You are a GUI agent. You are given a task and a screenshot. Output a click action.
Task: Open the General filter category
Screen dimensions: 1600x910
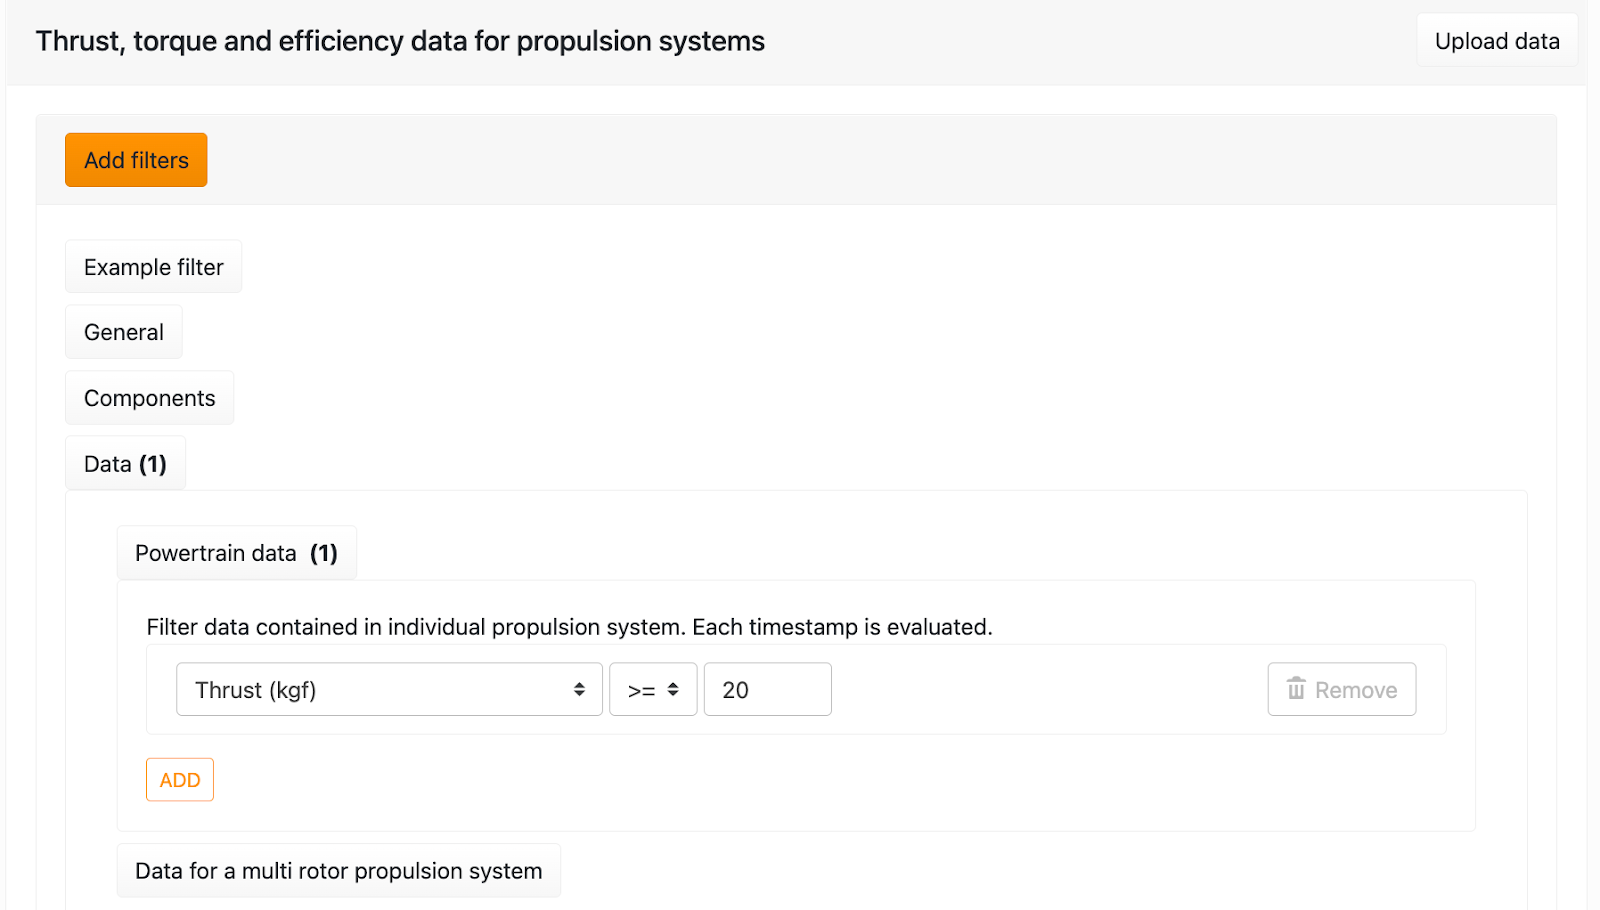(123, 331)
